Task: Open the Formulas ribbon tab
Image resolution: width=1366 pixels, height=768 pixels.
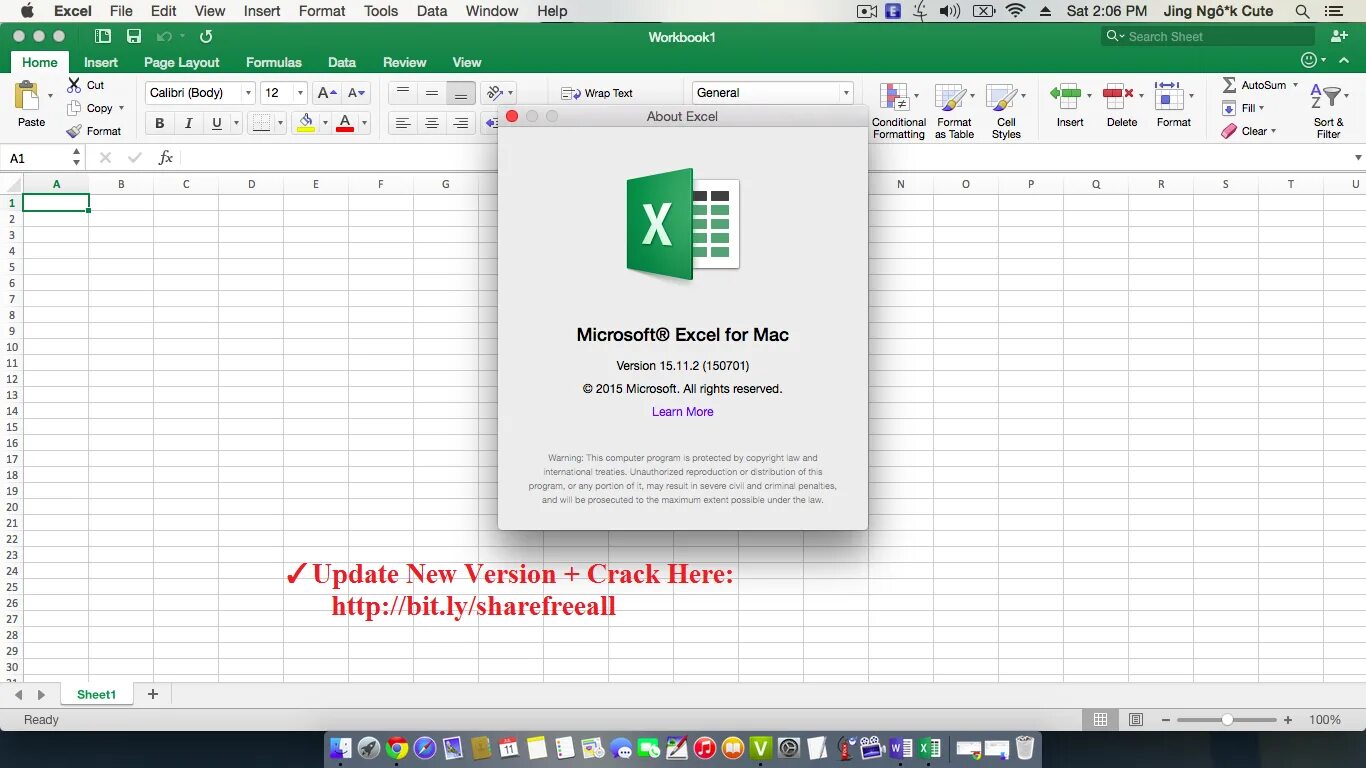Action: [x=274, y=62]
